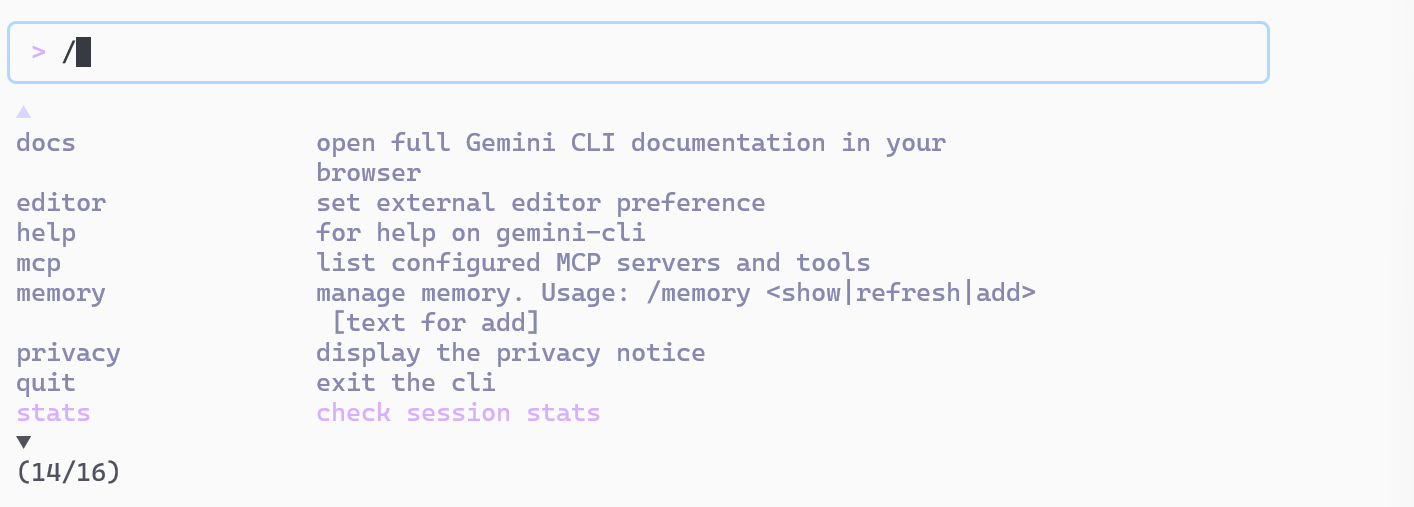Image resolution: width=1414 pixels, height=507 pixels.
Task: Click the downward scroll triangle below stats
Action: [24, 442]
